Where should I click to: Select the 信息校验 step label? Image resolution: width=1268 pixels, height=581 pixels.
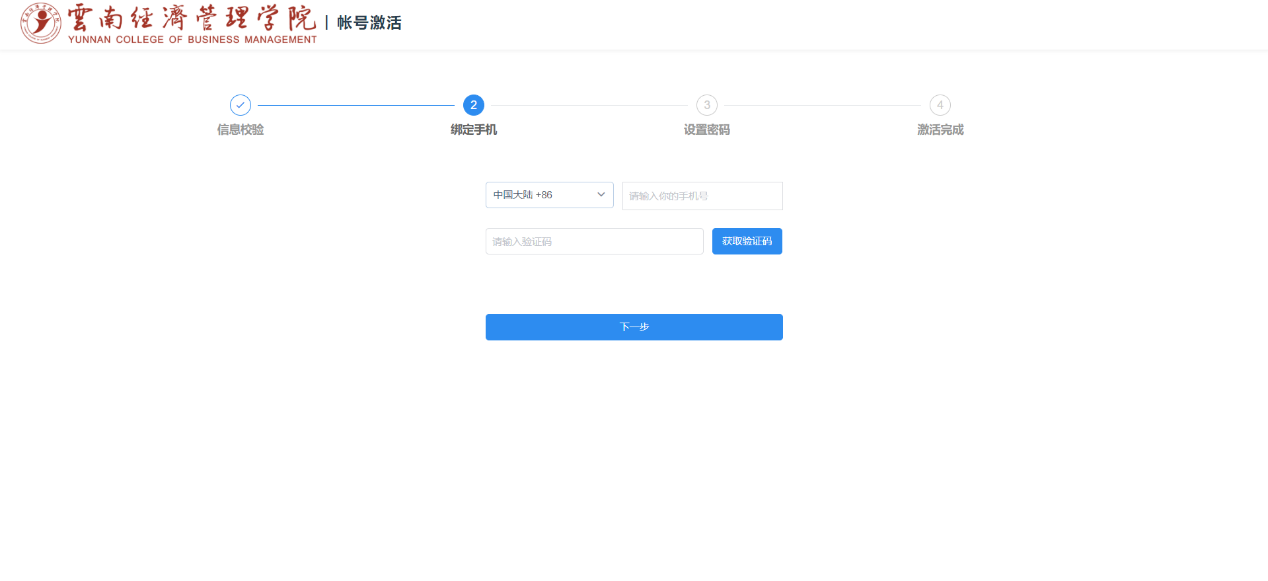pos(240,130)
